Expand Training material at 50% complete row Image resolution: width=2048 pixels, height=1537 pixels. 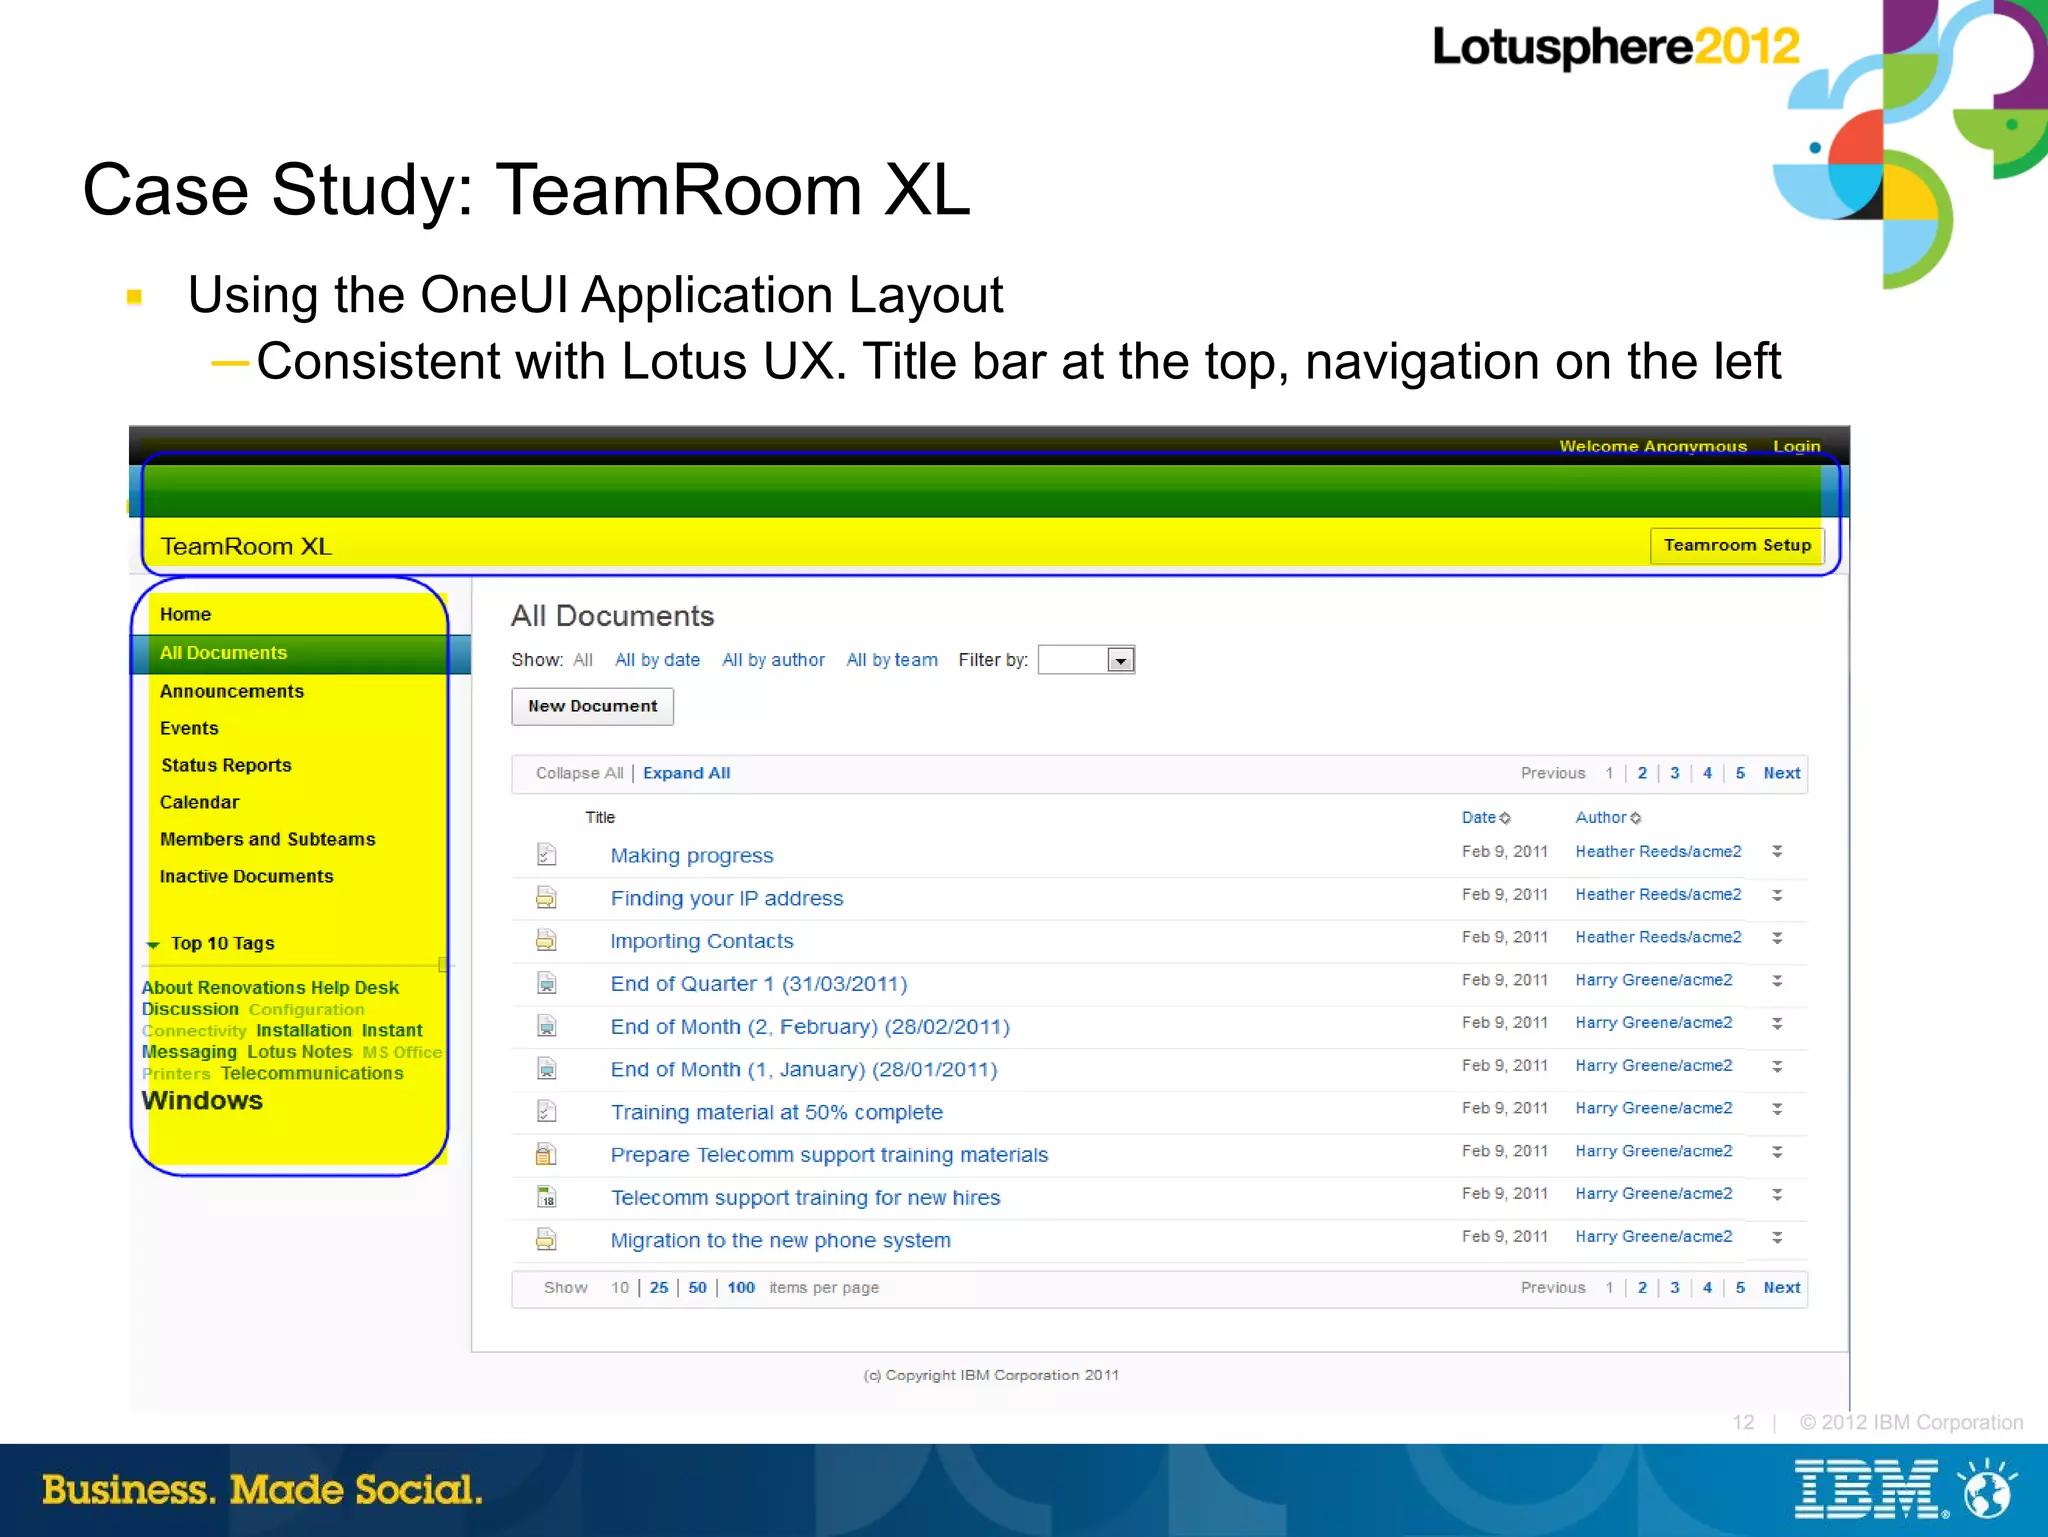1777,1109
